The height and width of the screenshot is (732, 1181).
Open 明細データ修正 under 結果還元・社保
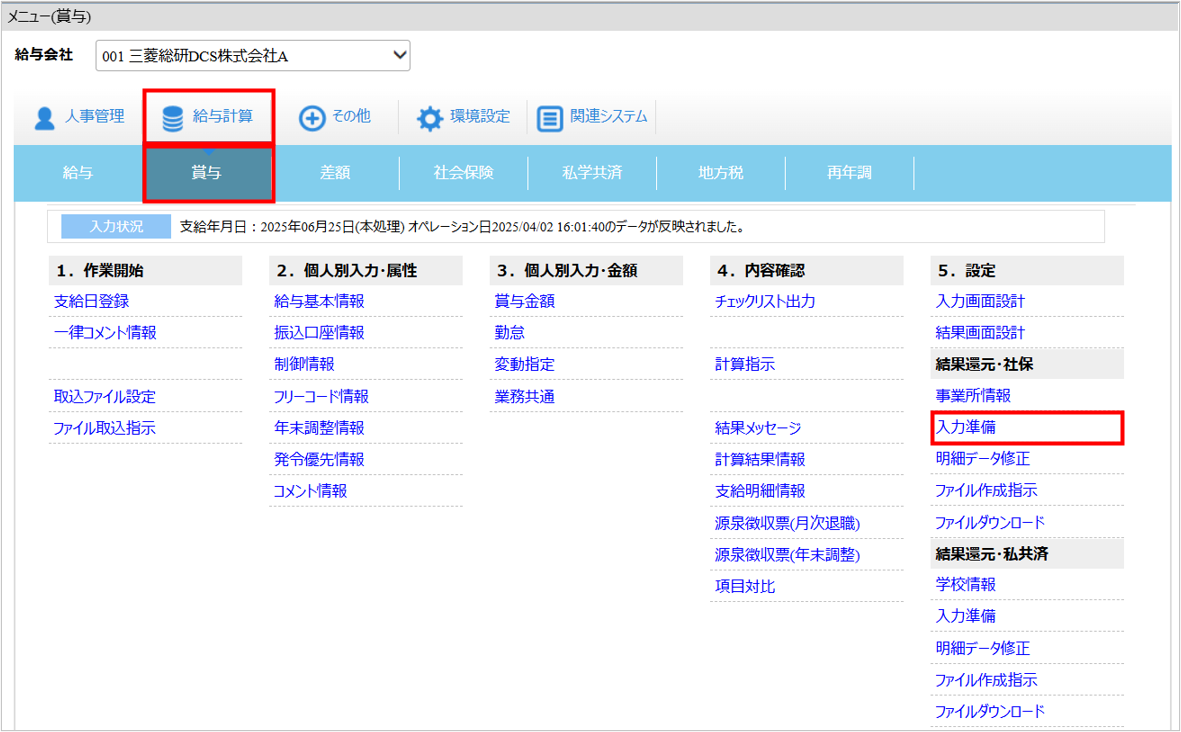coord(983,459)
